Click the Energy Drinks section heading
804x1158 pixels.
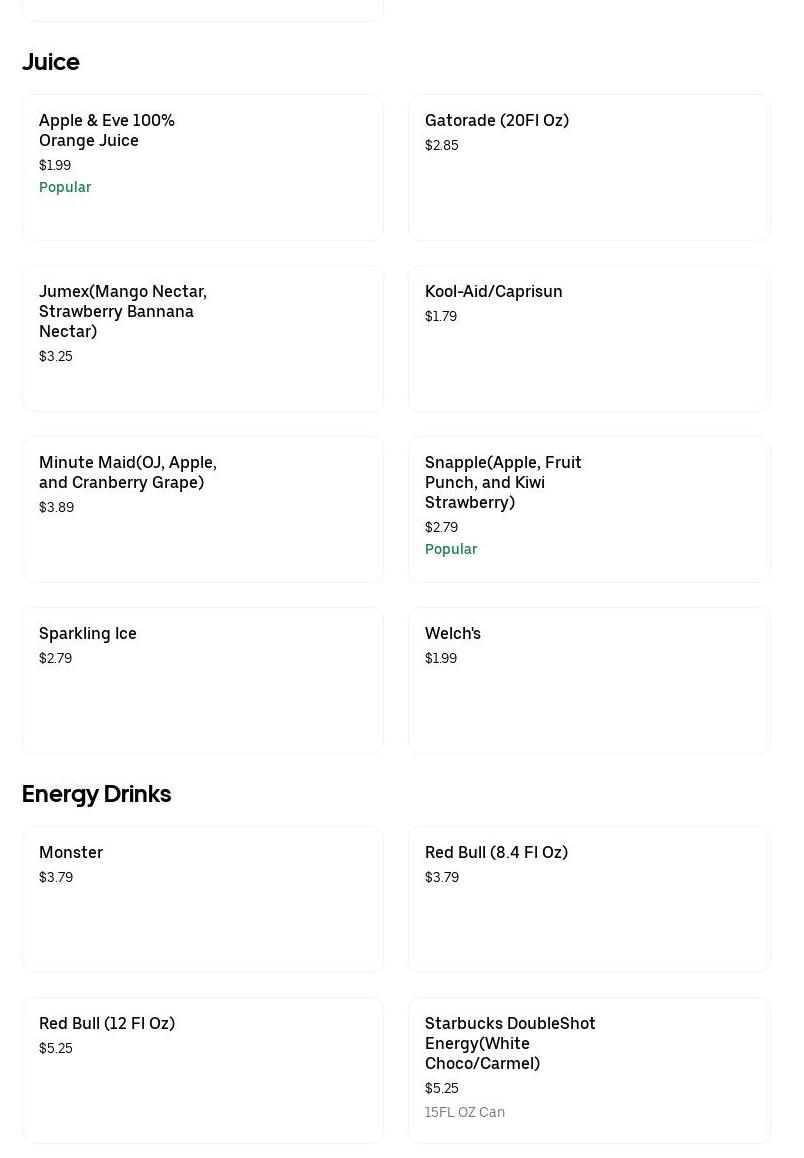[x=97, y=794]
